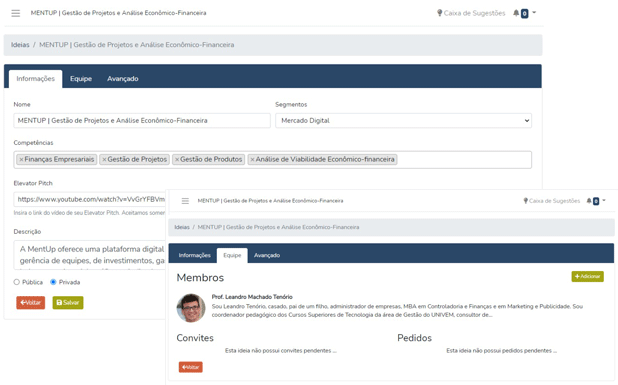The width and height of the screenshot is (618, 385).
Task: Click the Convites heading
Action: pyautogui.click(x=195, y=338)
